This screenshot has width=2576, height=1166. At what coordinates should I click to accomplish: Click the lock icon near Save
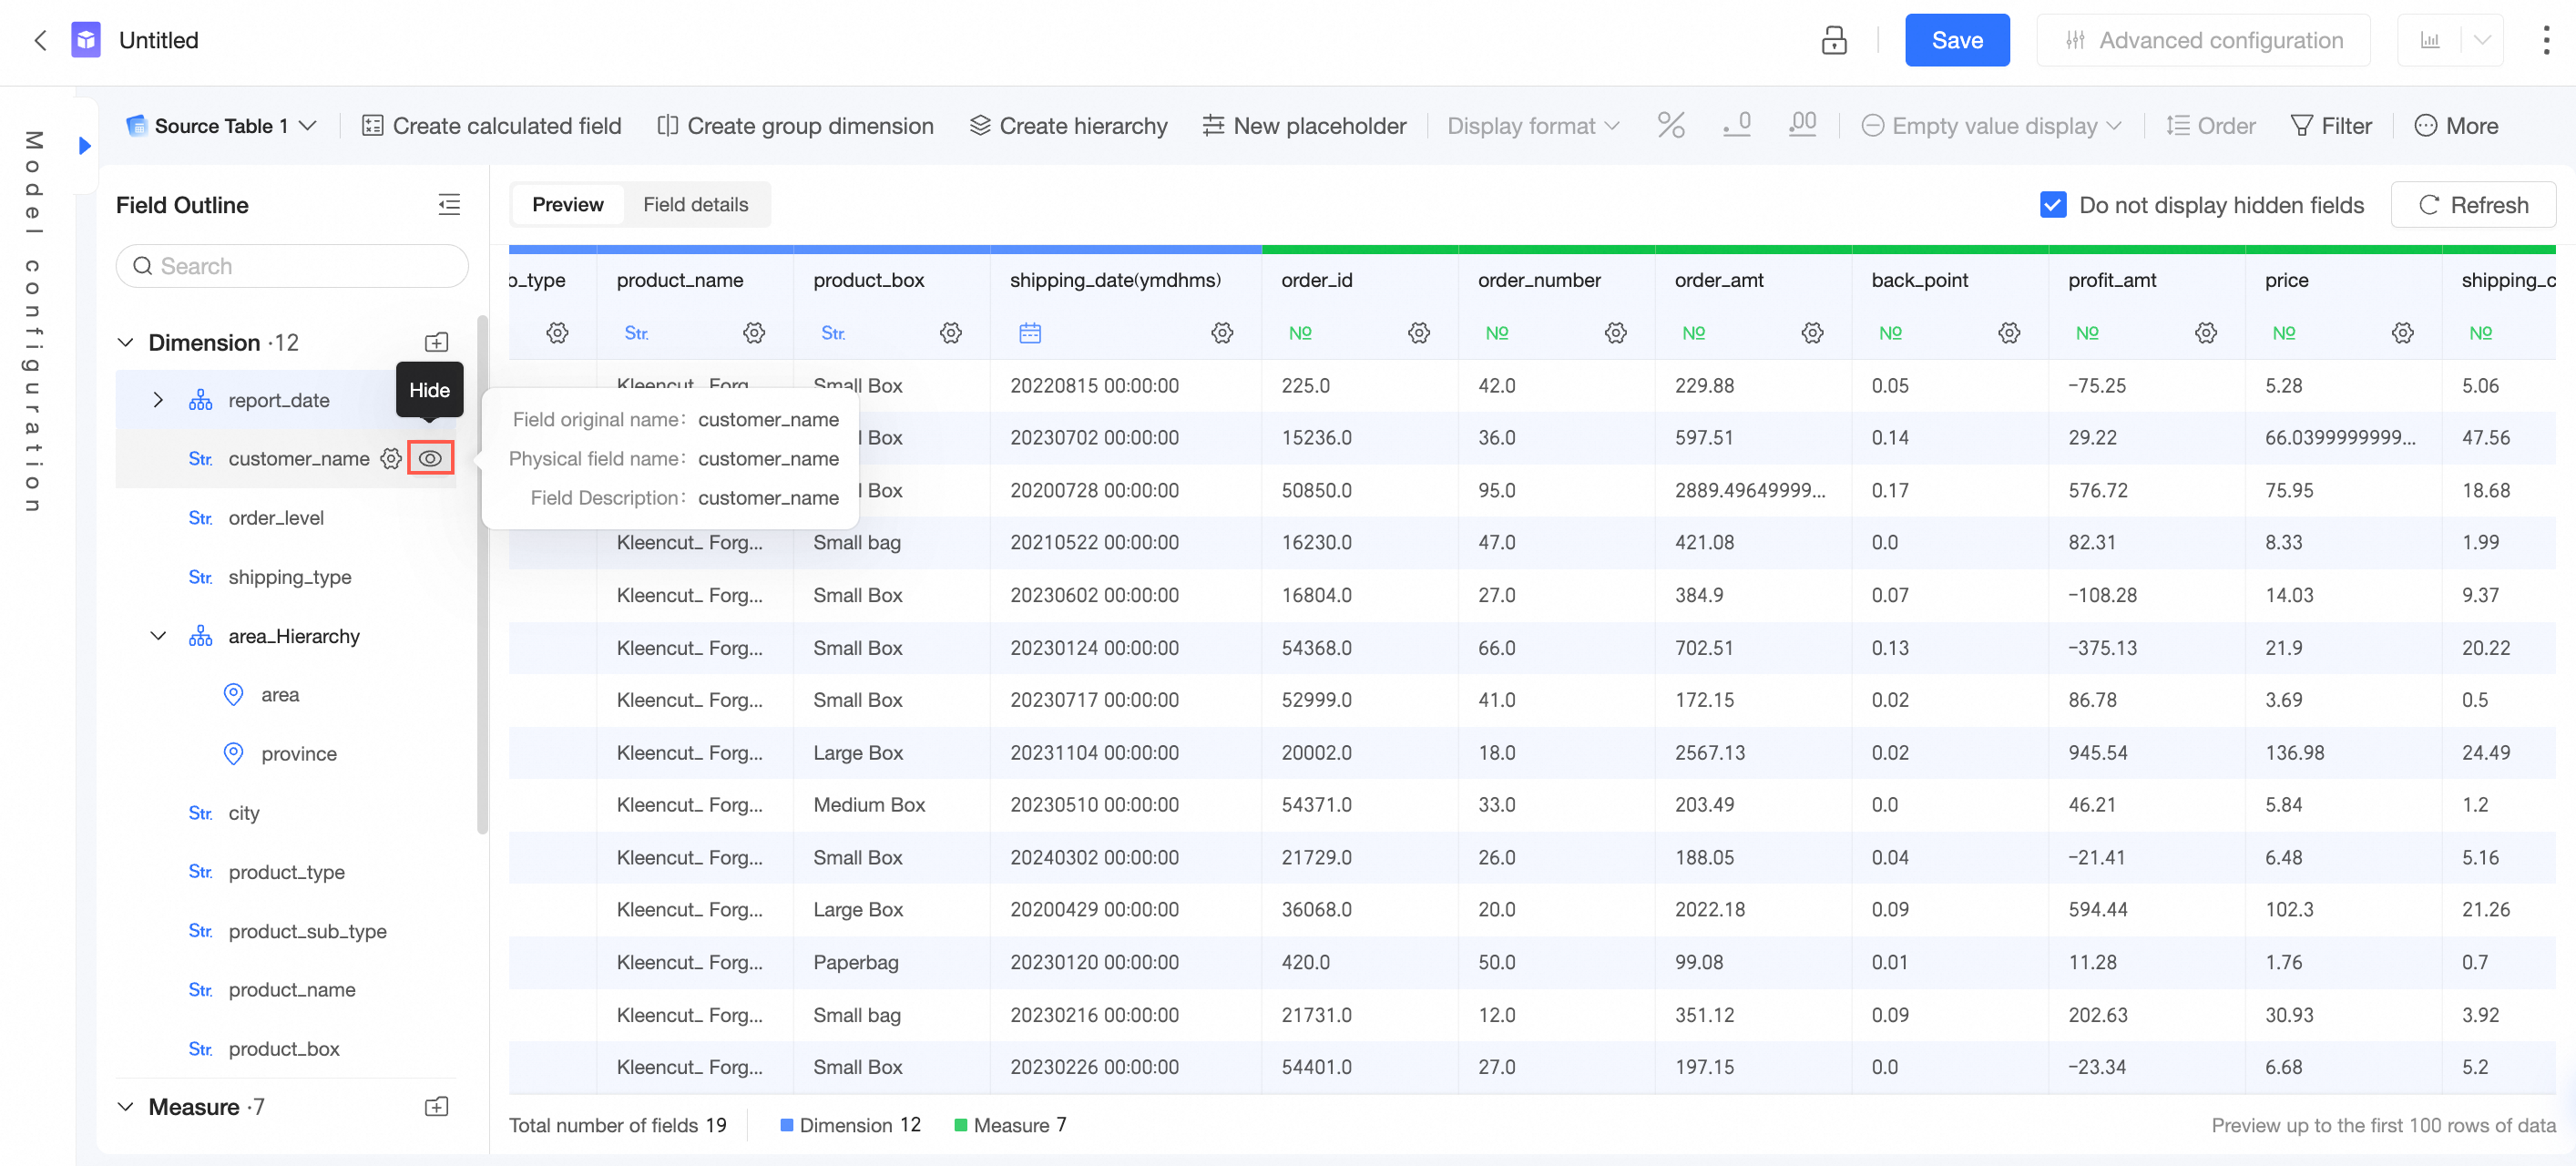(1833, 40)
